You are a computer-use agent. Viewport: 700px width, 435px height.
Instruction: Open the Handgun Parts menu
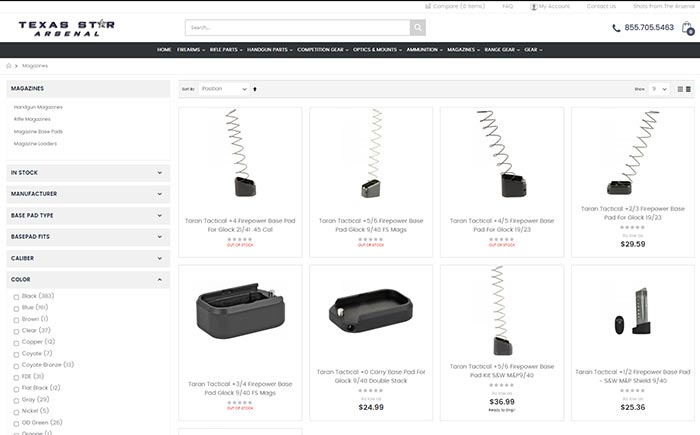pos(270,50)
